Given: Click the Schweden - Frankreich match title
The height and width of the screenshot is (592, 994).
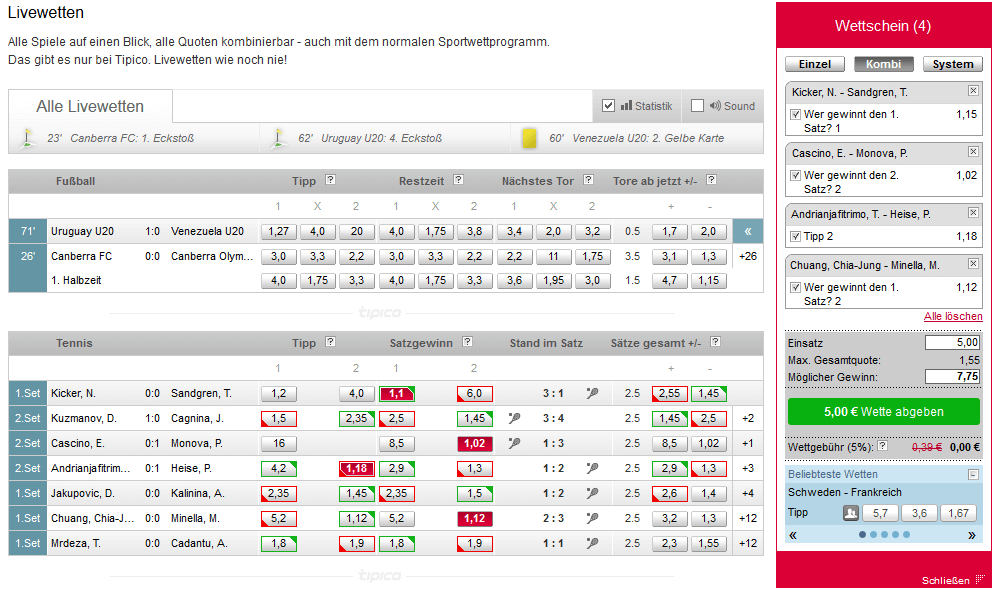Looking at the screenshot, I should 844,492.
